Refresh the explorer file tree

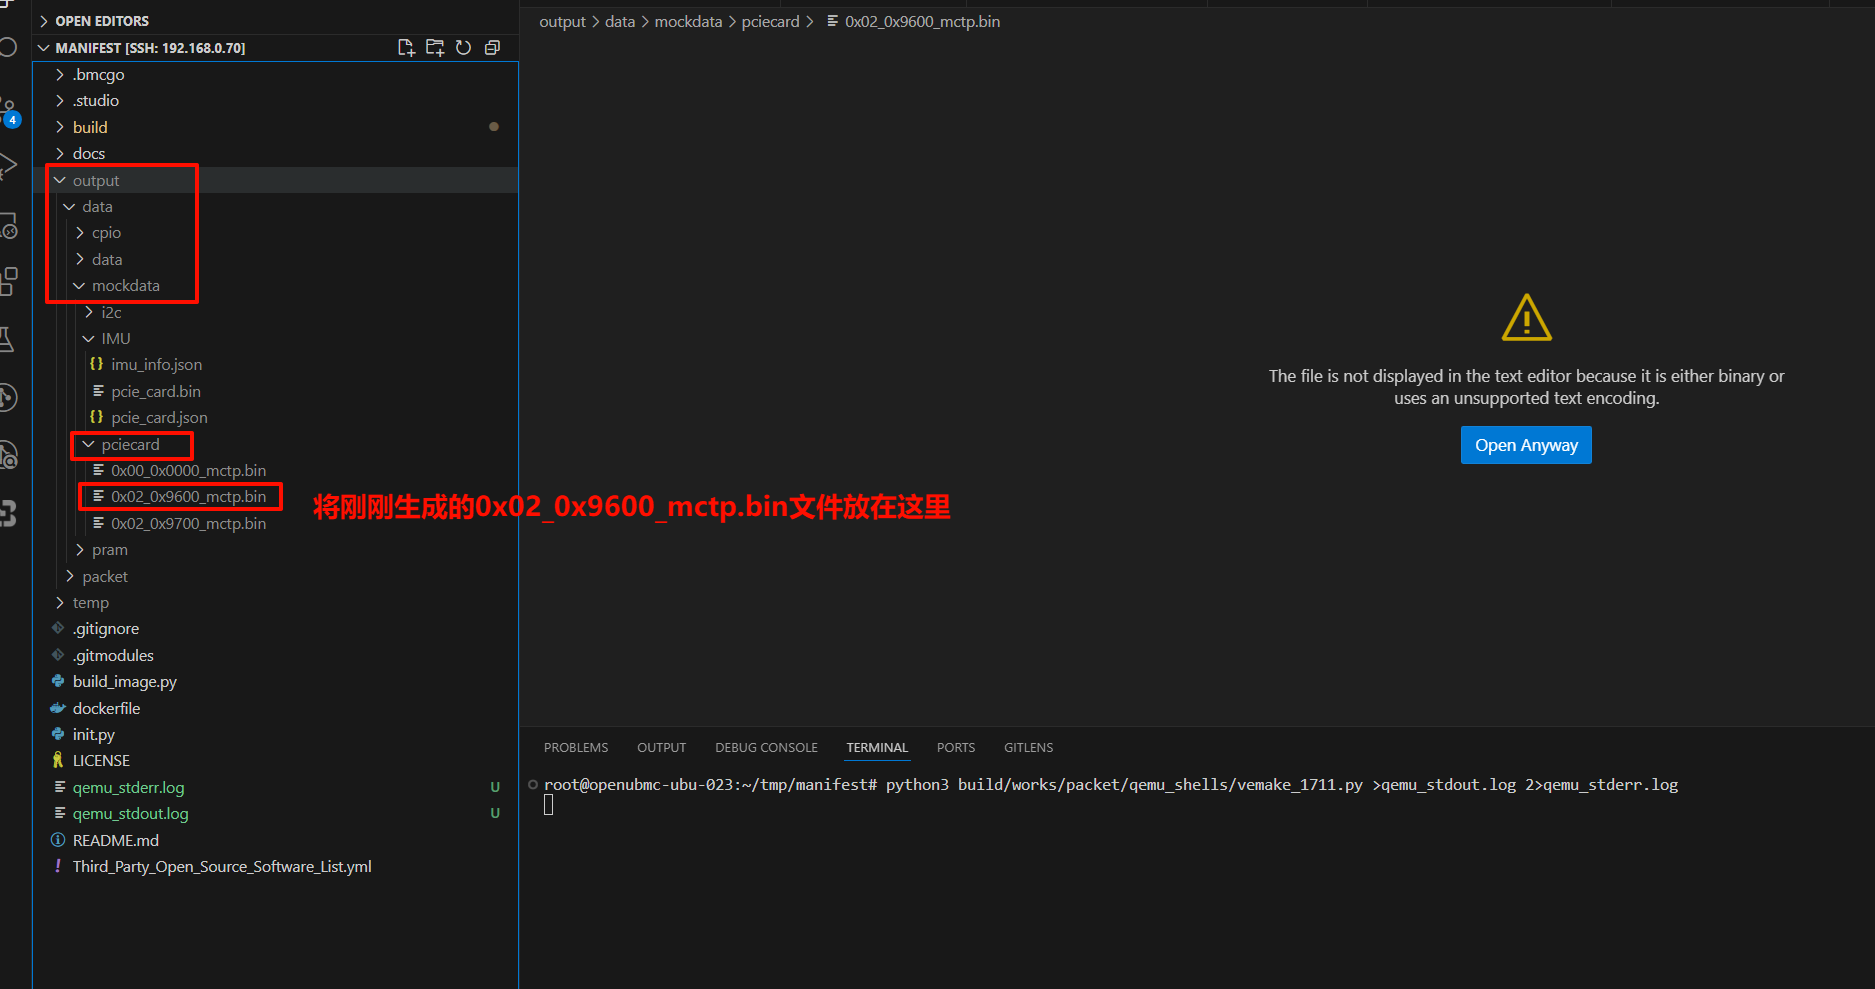click(464, 48)
